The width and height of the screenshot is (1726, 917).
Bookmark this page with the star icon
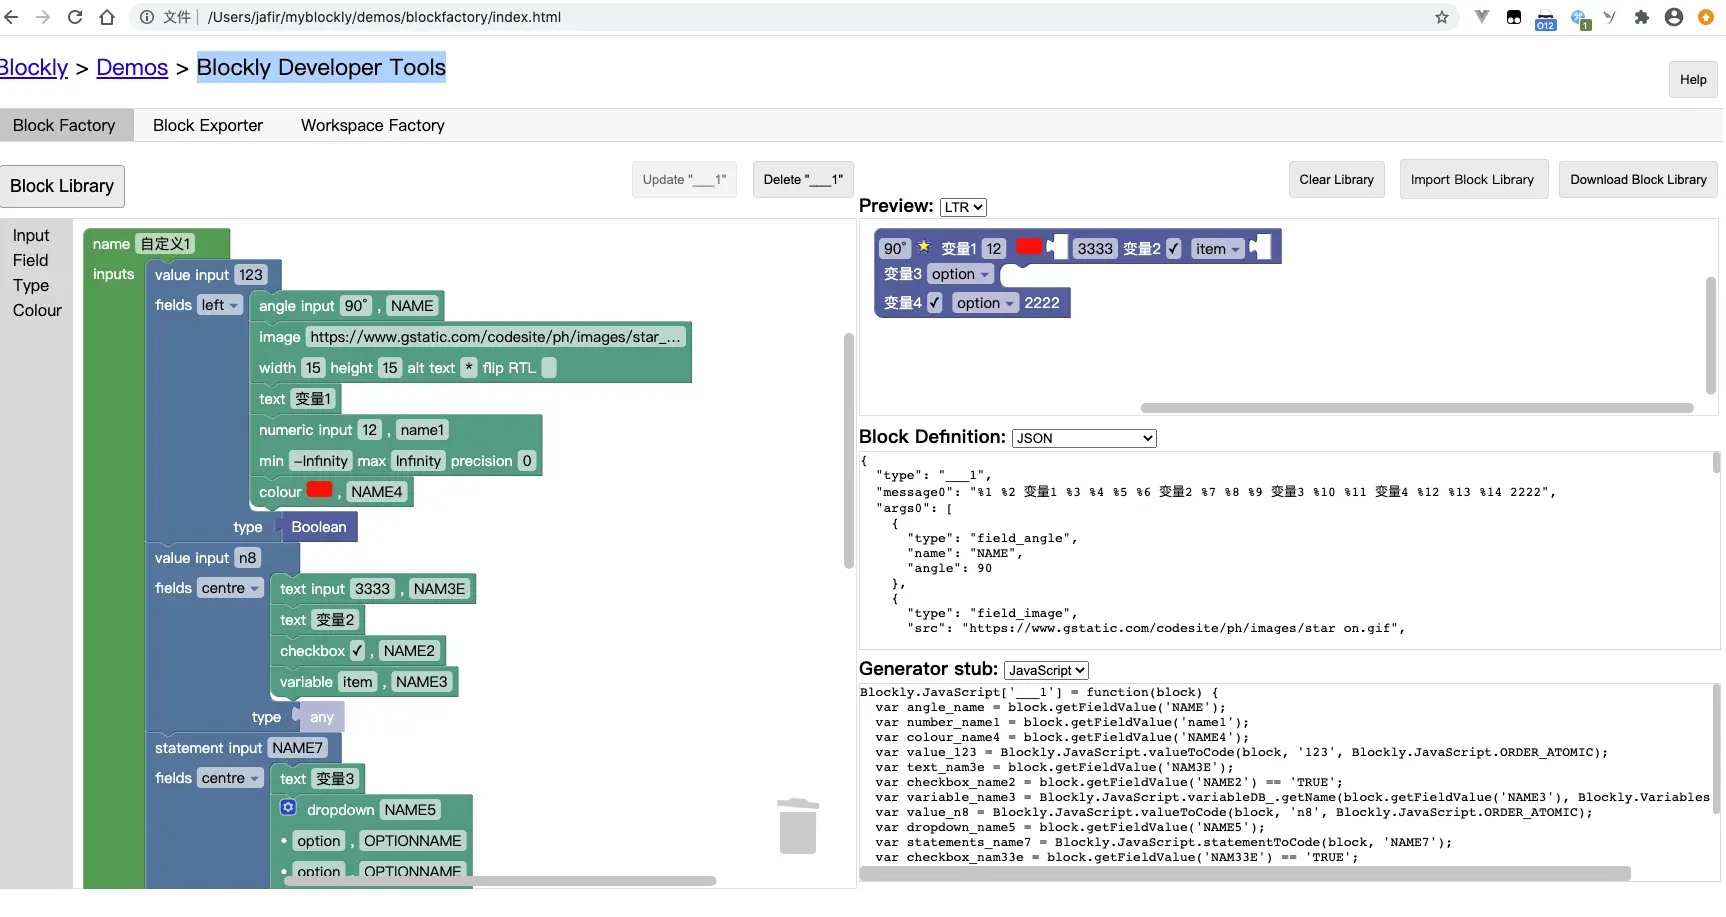[x=1442, y=17]
